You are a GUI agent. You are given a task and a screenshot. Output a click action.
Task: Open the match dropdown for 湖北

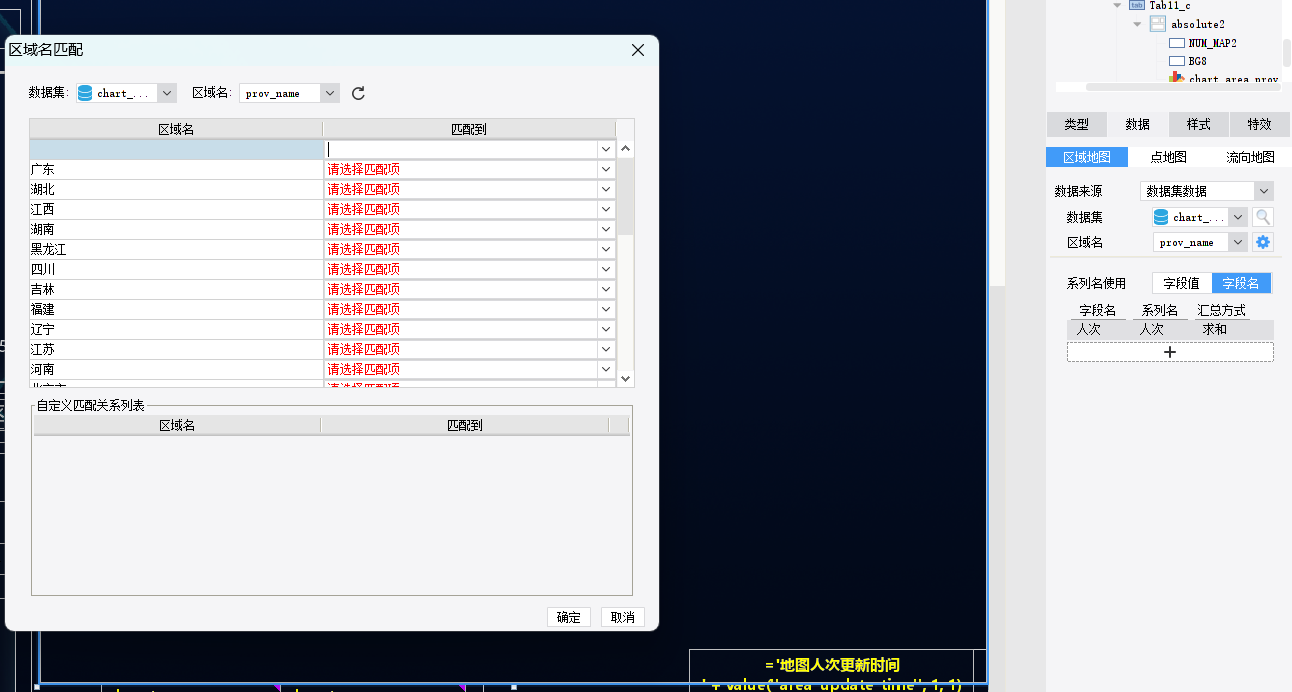point(606,189)
